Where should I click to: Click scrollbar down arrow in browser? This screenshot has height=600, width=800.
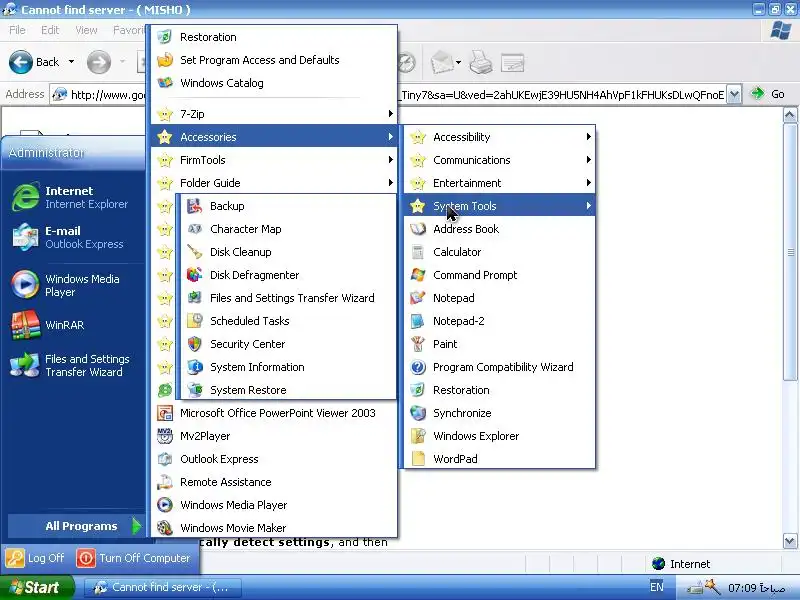pos(790,541)
